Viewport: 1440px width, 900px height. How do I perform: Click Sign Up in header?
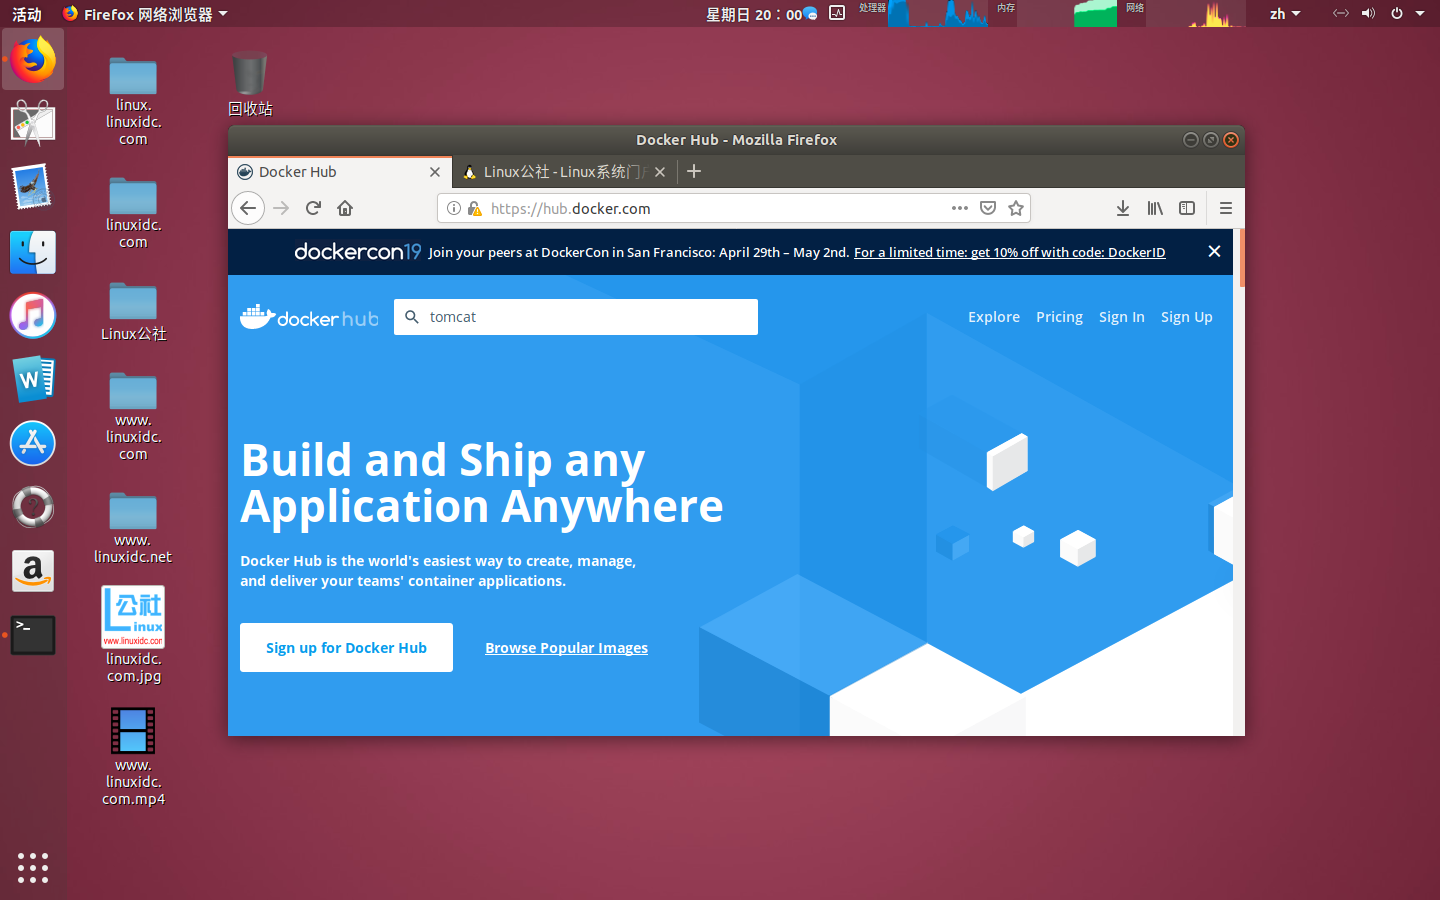tap(1187, 317)
